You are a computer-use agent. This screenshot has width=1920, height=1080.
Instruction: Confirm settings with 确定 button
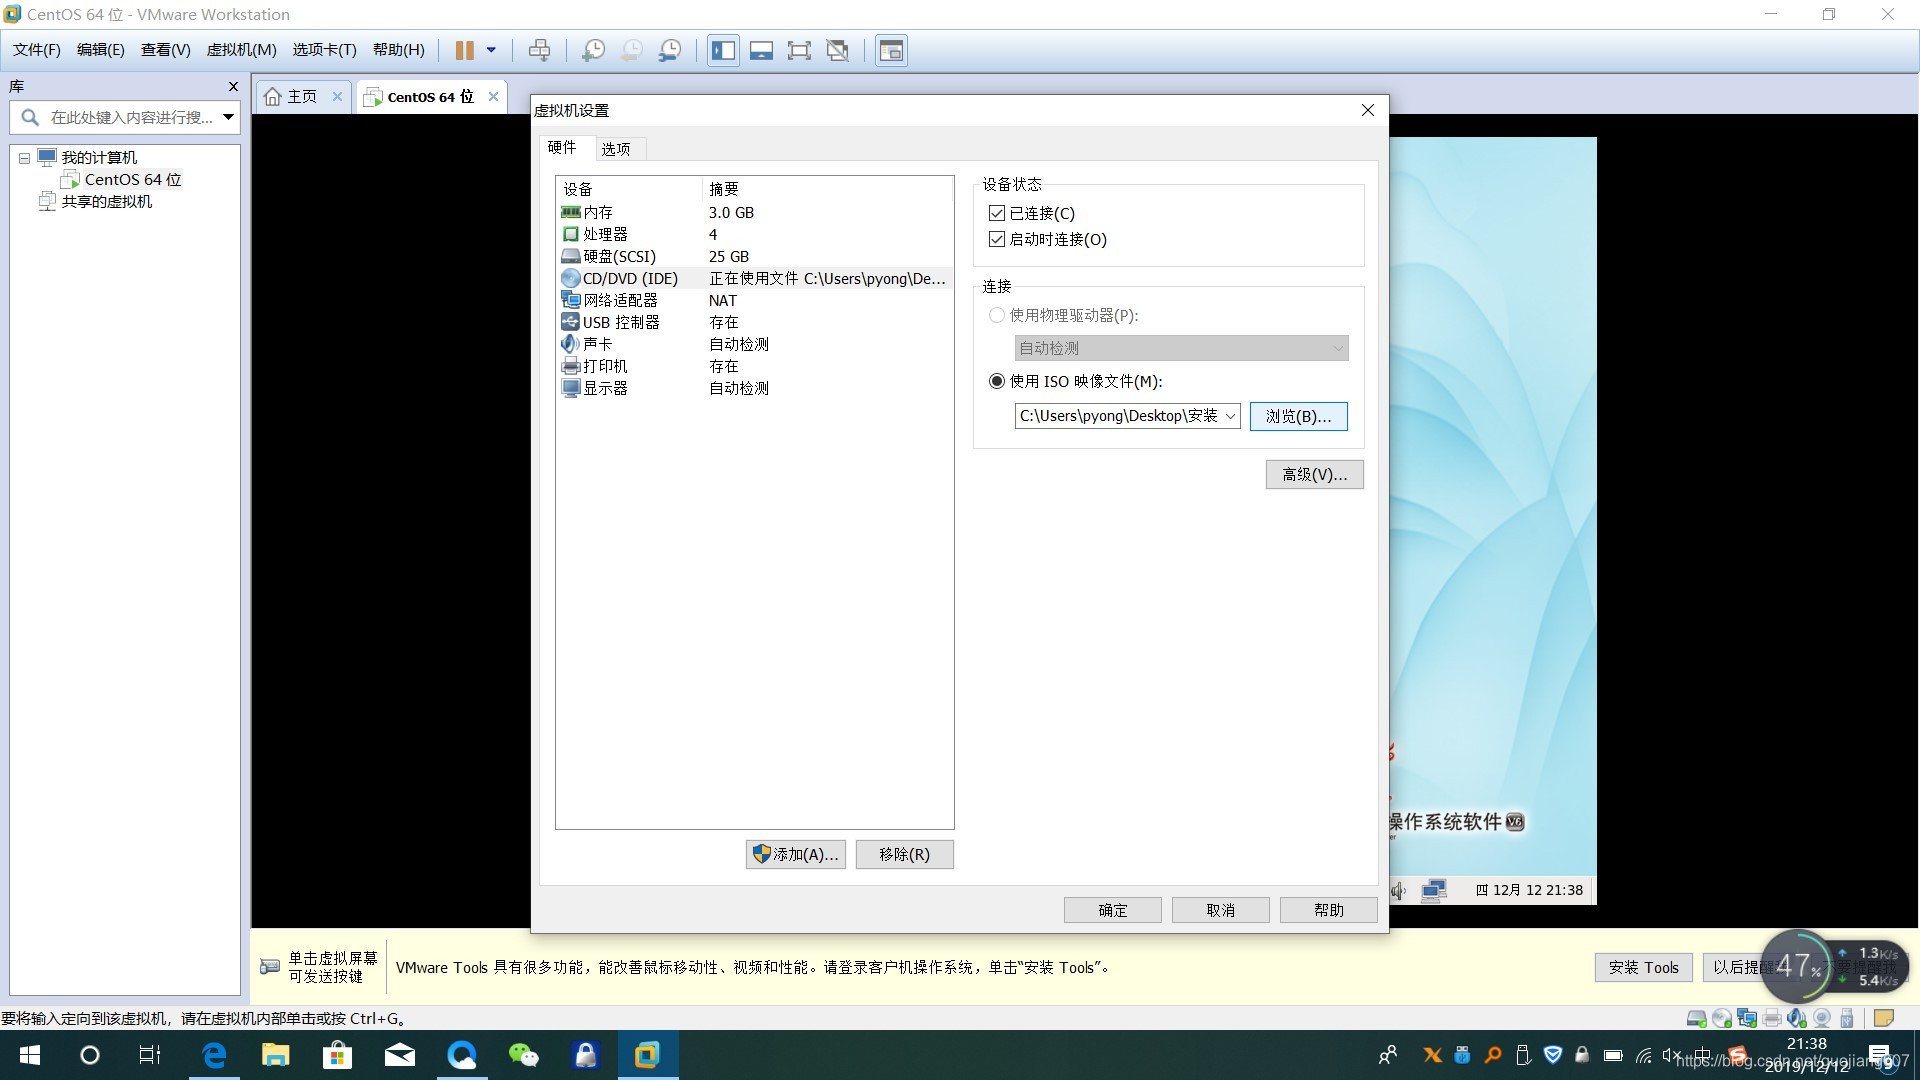(x=1112, y=910)
